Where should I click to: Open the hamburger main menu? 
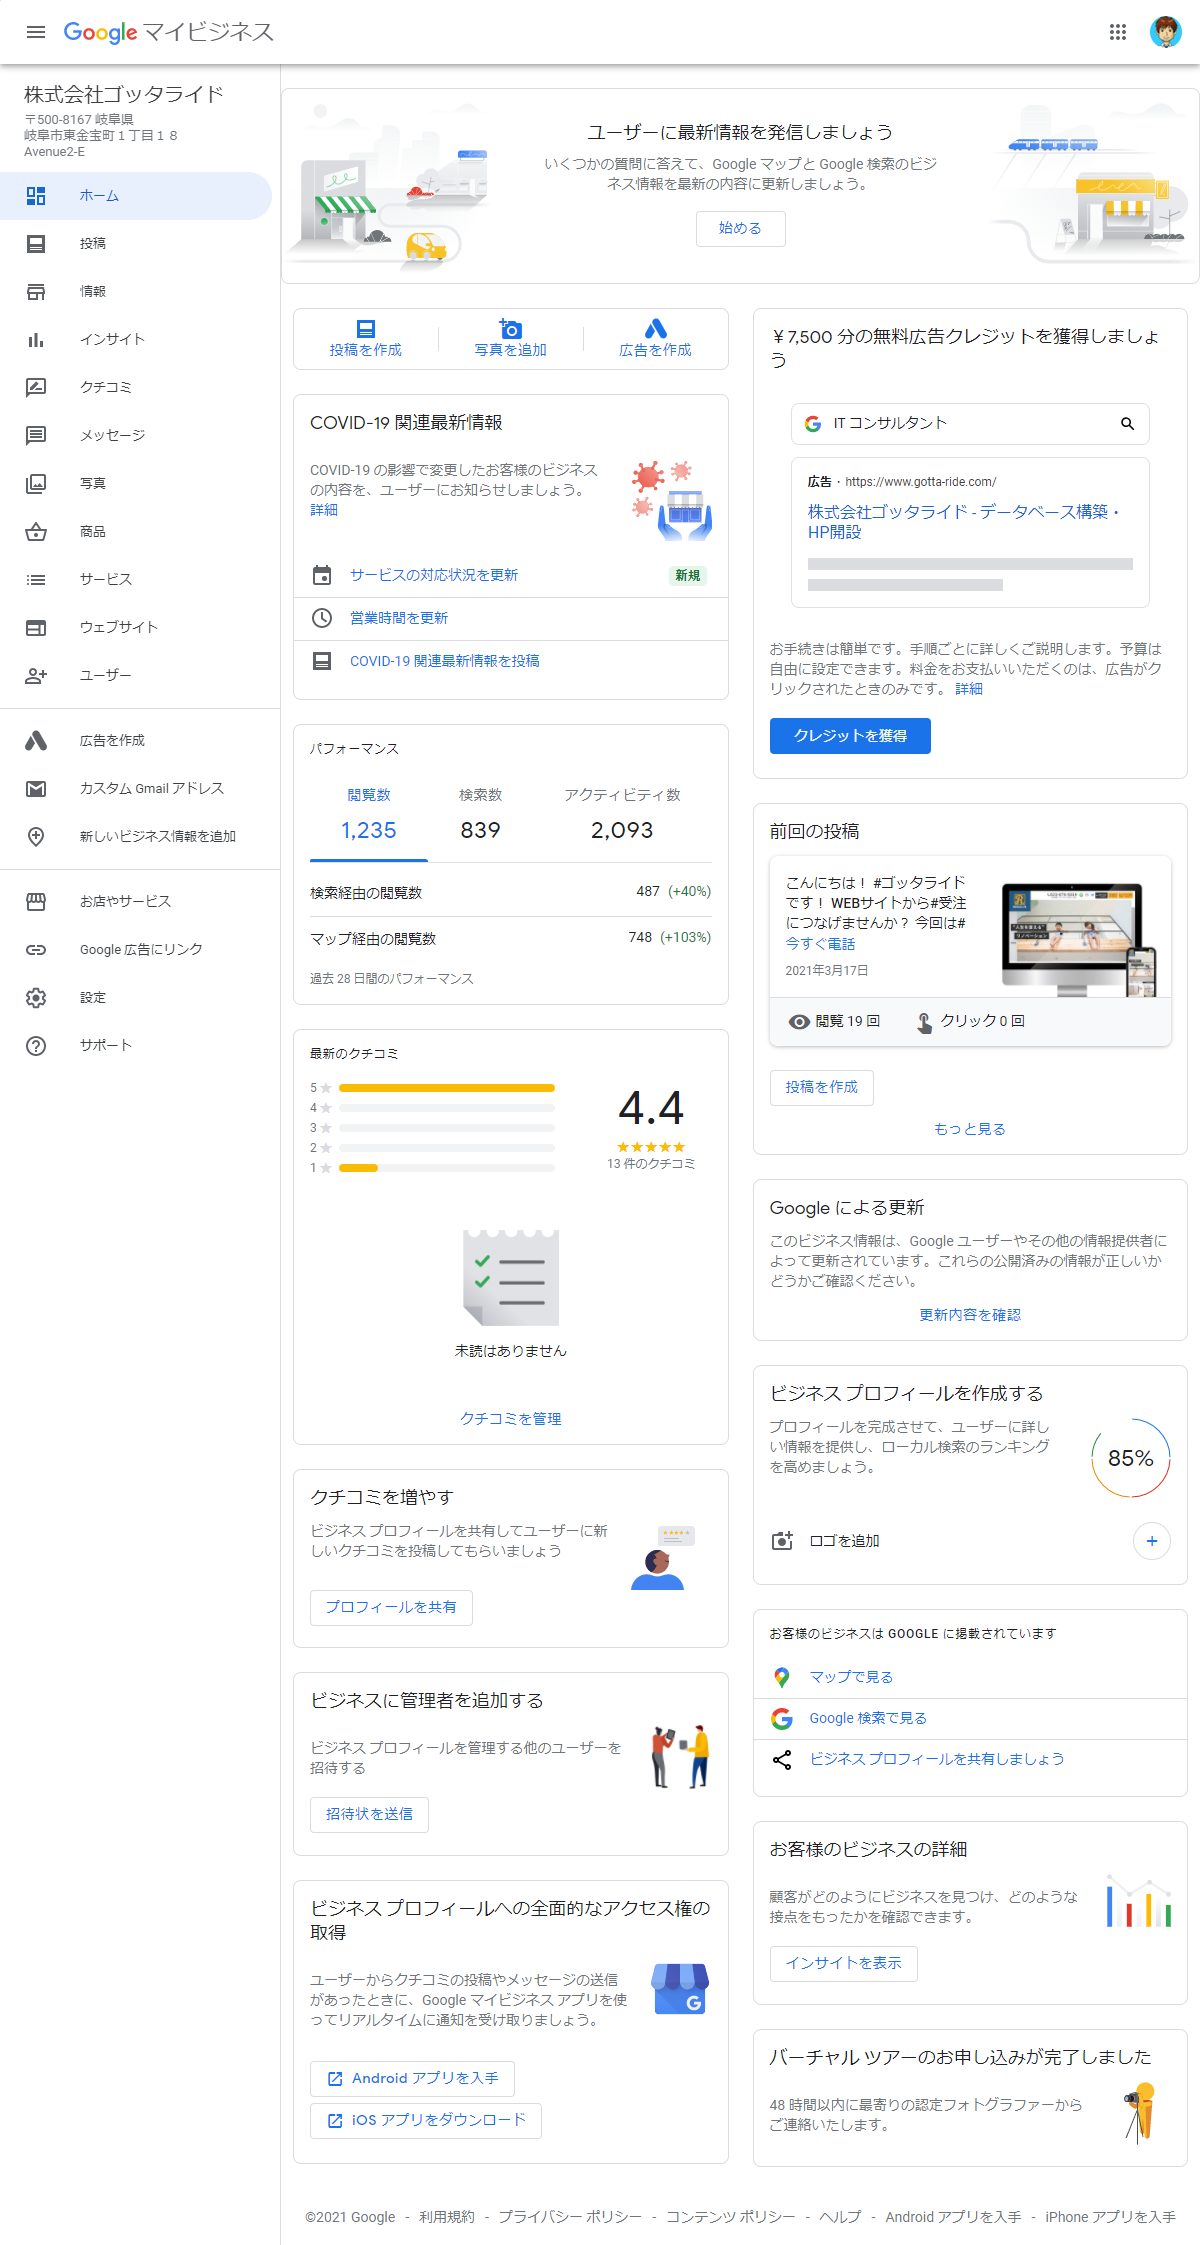click(x=36, y=32)
